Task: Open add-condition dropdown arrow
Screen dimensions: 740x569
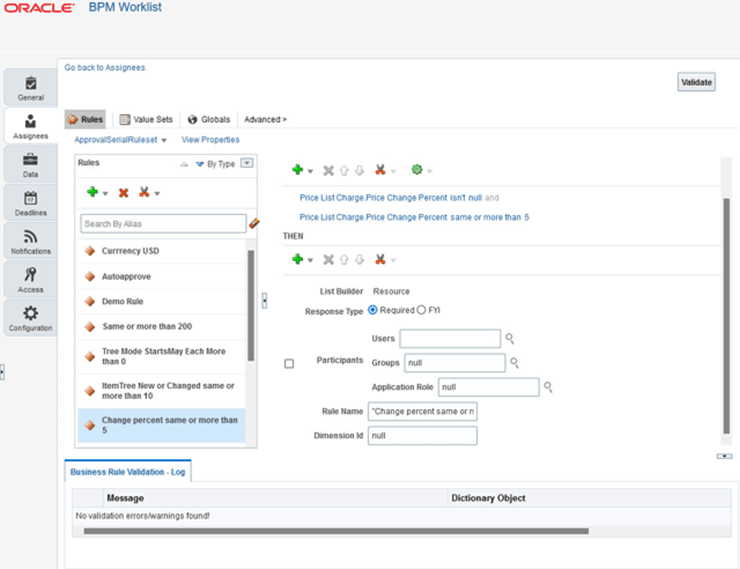Action: pos(310,171)
